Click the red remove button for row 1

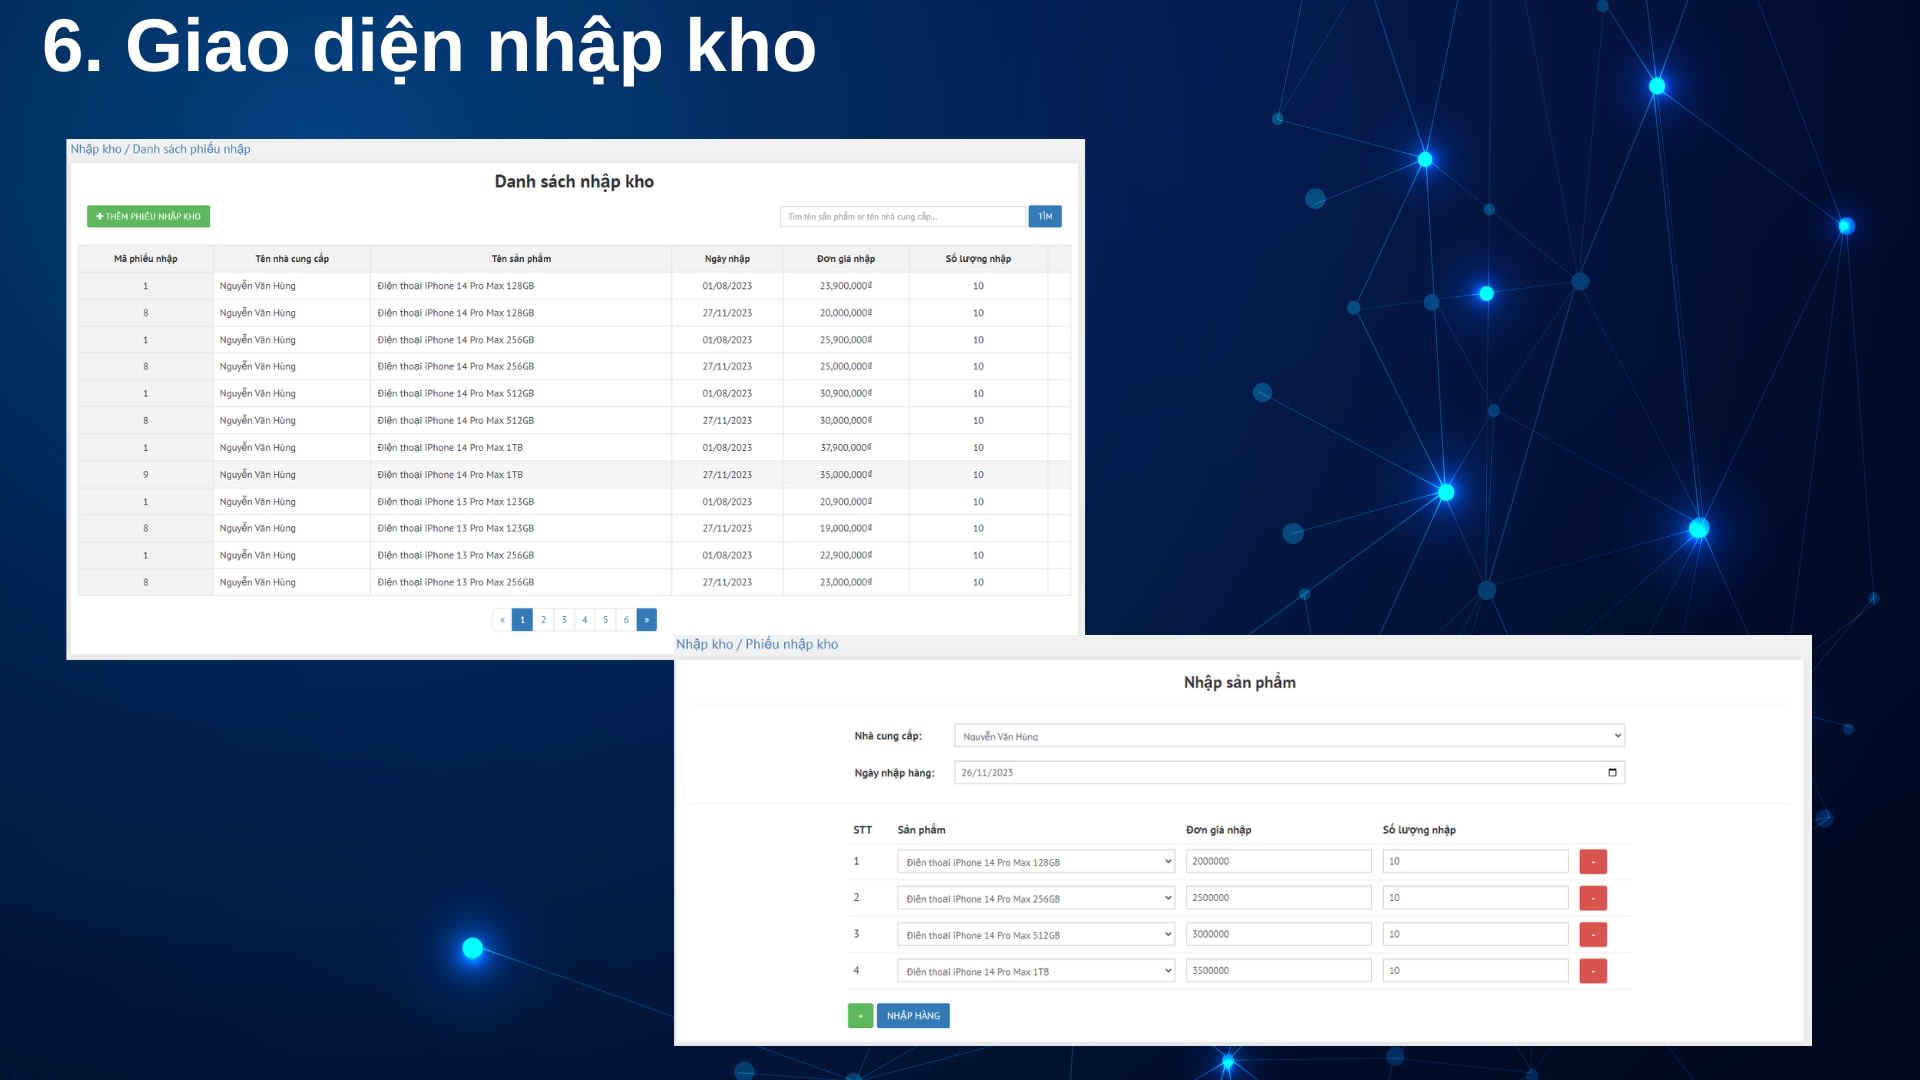click(1592, 861)
